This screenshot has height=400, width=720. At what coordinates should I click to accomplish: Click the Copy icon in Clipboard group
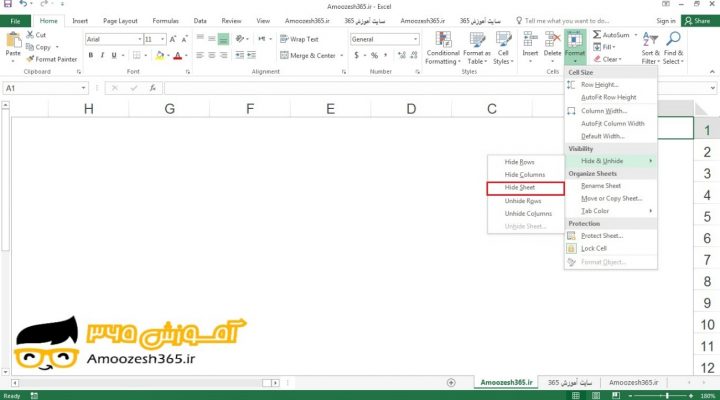30,47
